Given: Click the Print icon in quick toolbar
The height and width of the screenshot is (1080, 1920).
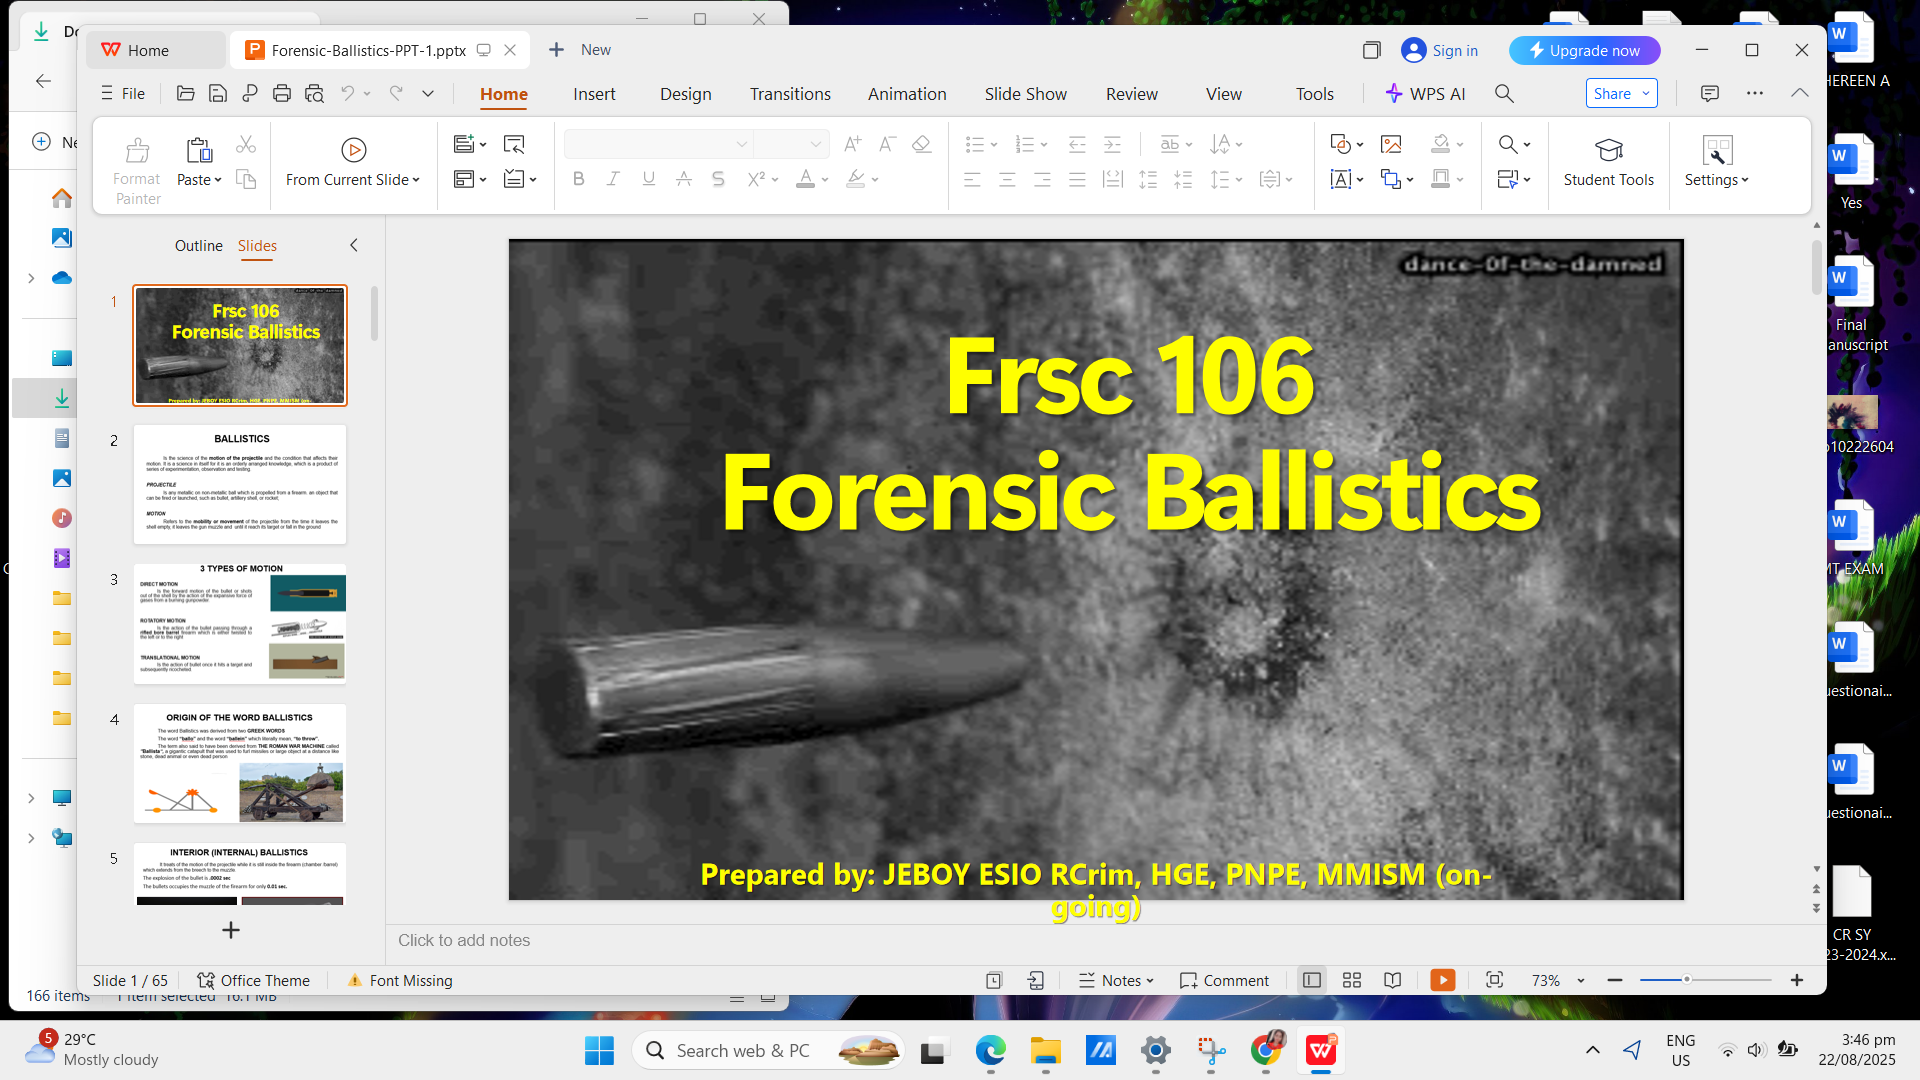Looking at the screenshot, I should tap(282, 93).
